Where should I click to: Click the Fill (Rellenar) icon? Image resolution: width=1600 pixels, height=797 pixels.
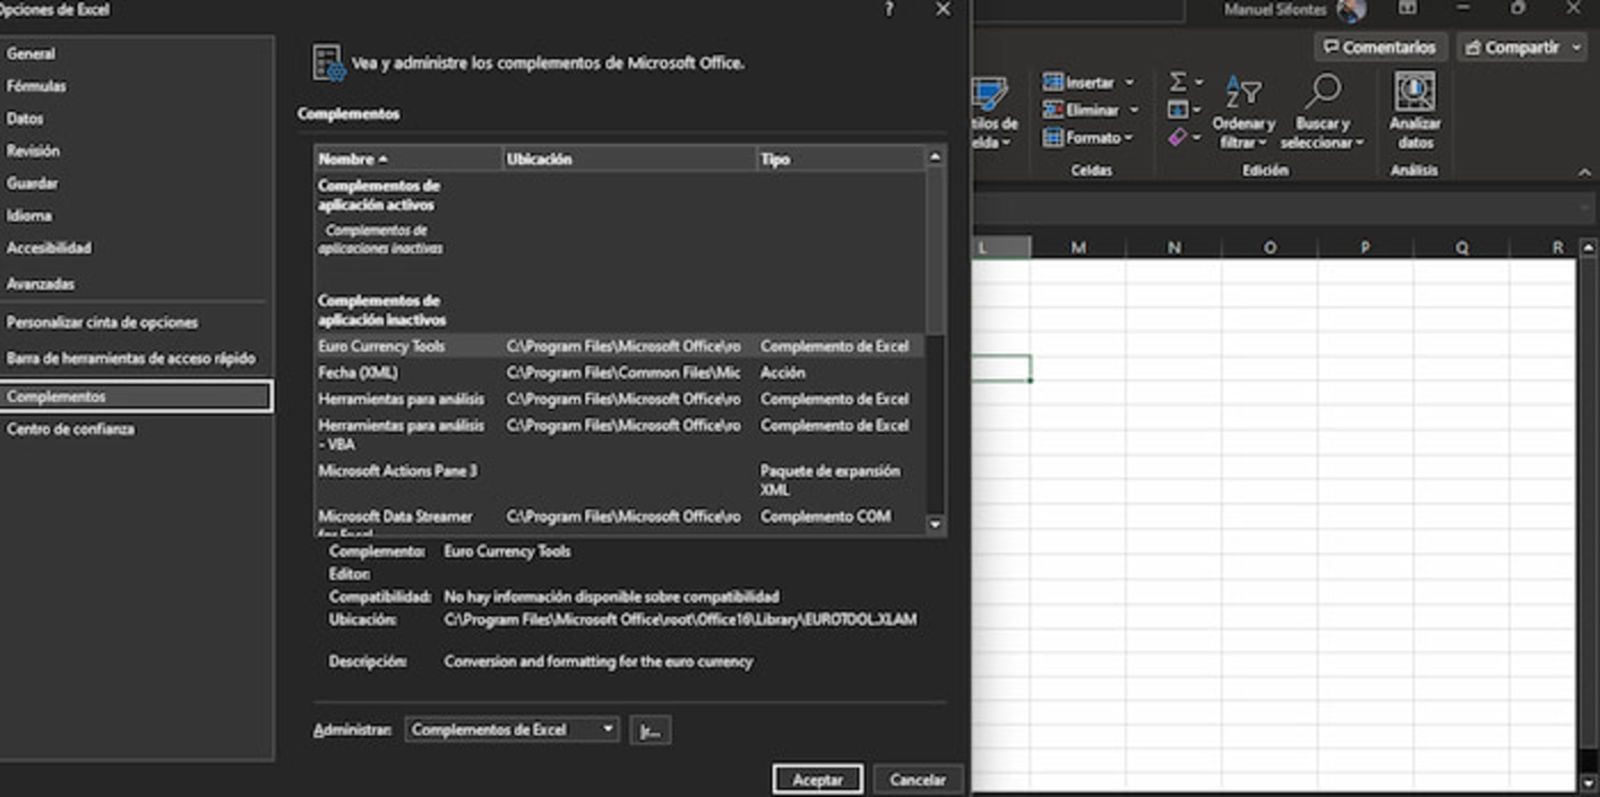(1178, 109)
